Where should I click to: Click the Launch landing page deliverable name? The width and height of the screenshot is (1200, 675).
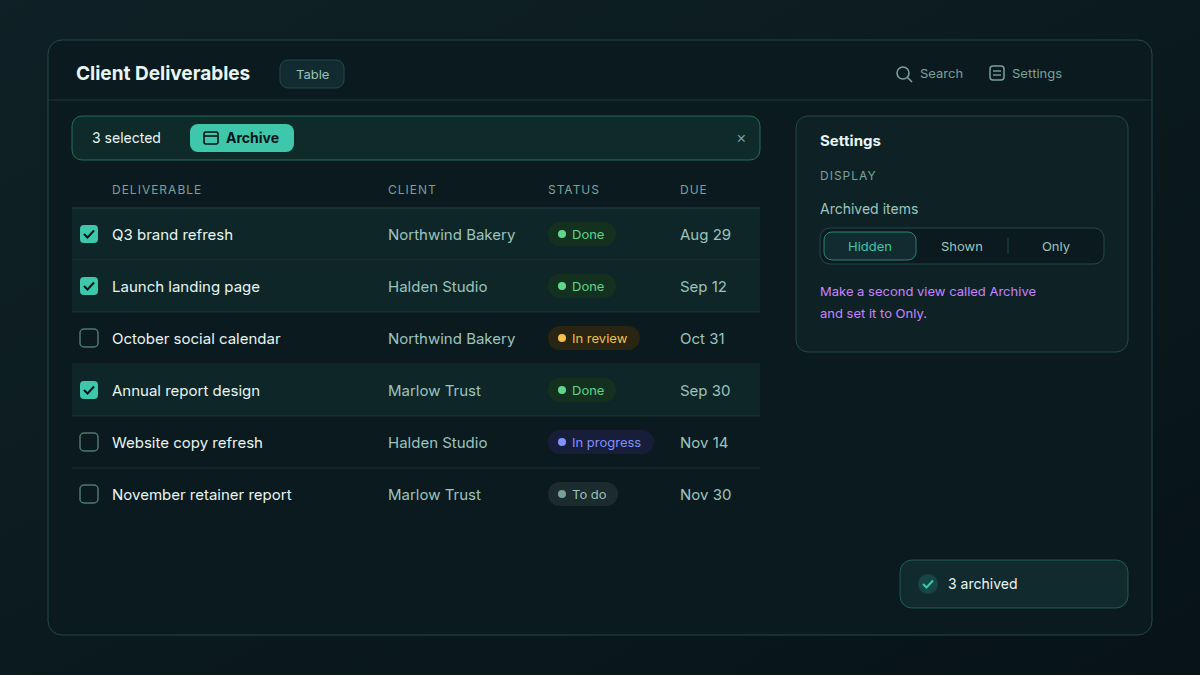click(186, 286)
